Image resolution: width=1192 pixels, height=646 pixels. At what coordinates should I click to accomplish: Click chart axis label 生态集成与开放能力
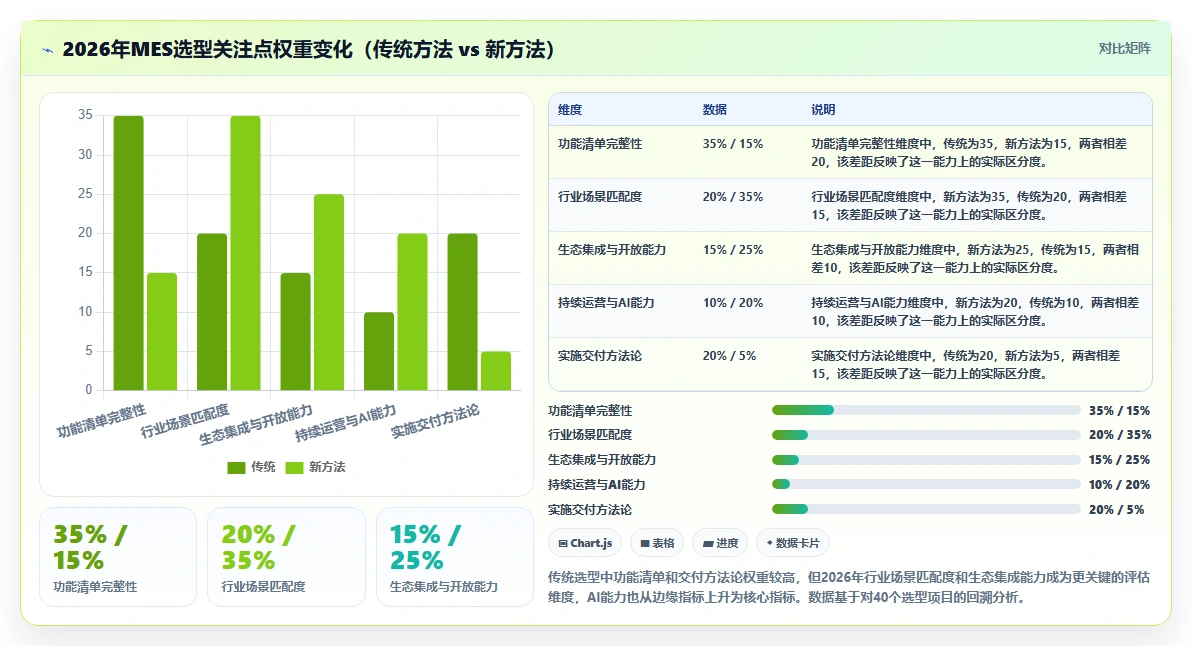pyautogui.click(x=256, y=425)
